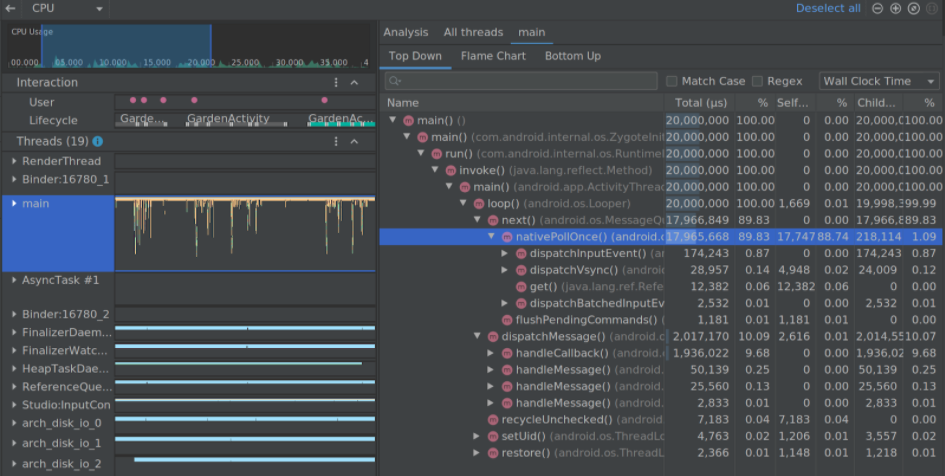
Task: Click the Threads info icon
Action: tap(97, 141)
